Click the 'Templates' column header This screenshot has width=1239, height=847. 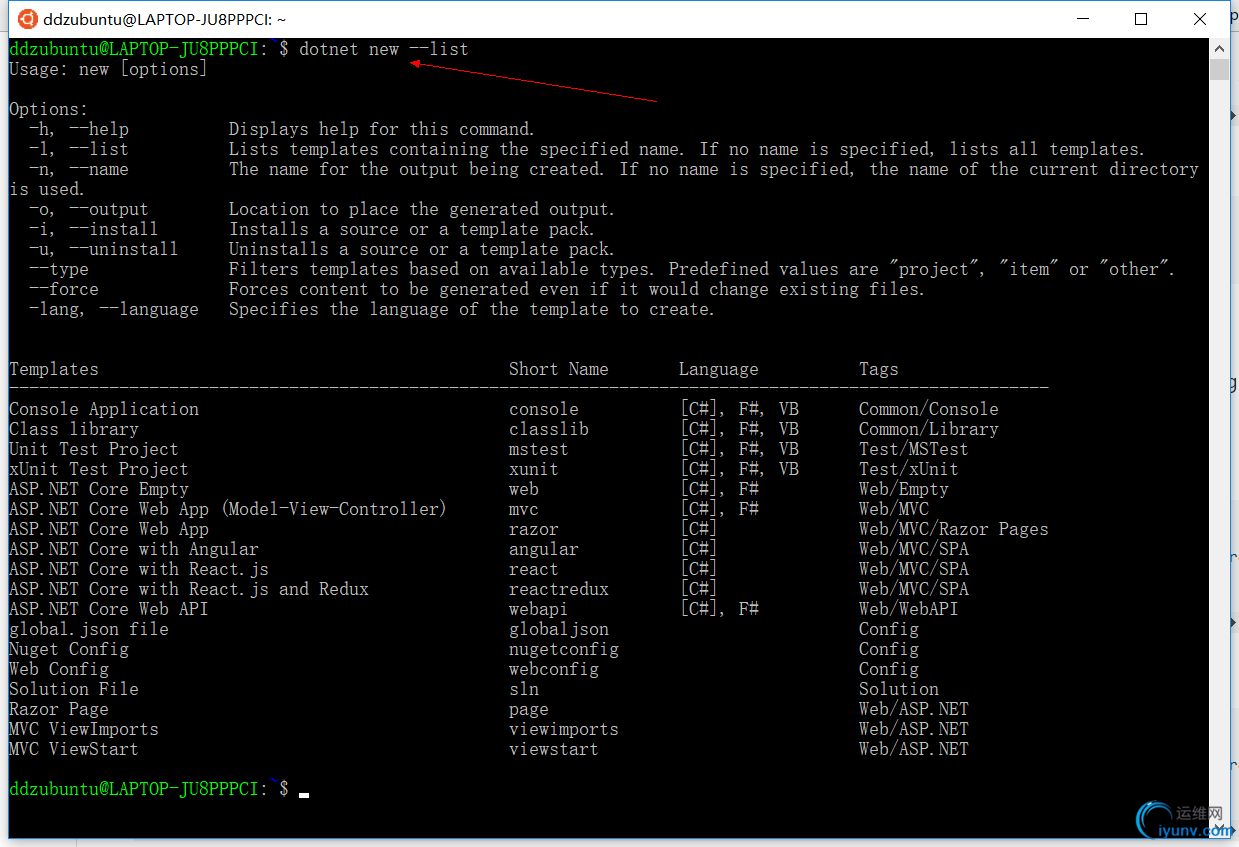pos(54,369)
